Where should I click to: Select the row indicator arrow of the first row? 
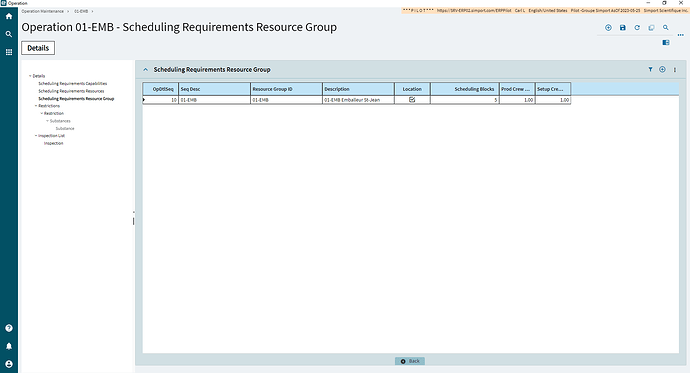click(144, 100)
